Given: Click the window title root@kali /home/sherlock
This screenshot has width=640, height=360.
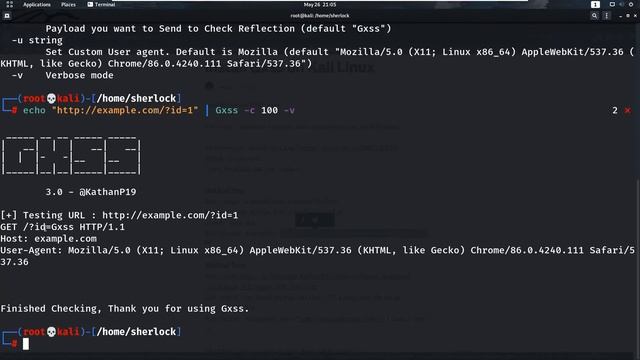Looking at the screenshot, I should tap(320, 16).
